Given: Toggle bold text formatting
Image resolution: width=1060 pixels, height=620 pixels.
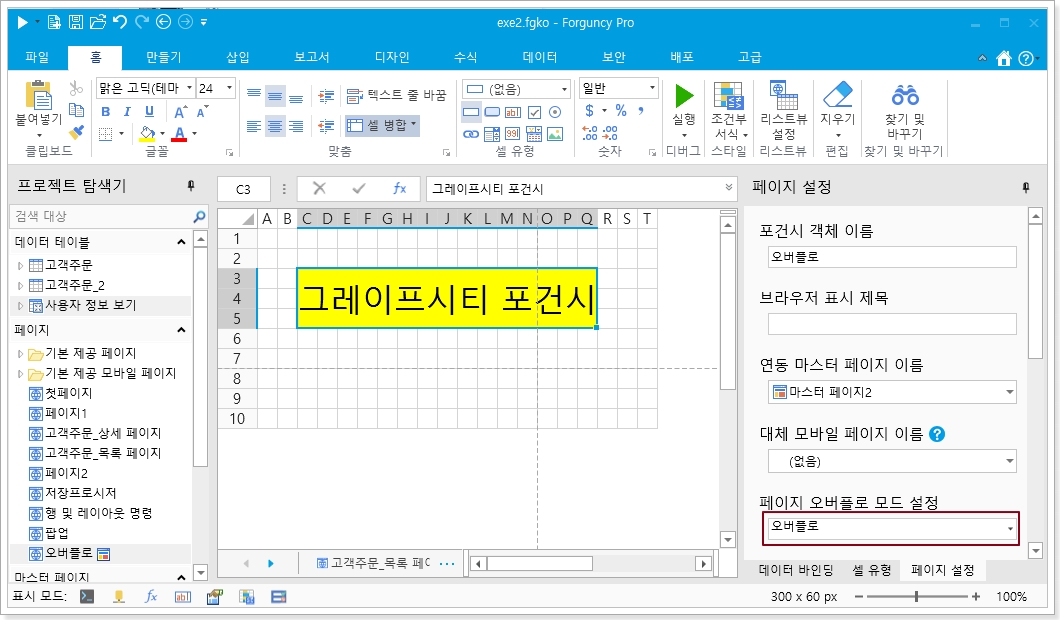Looking at the screenshot, I should (106, 111).
